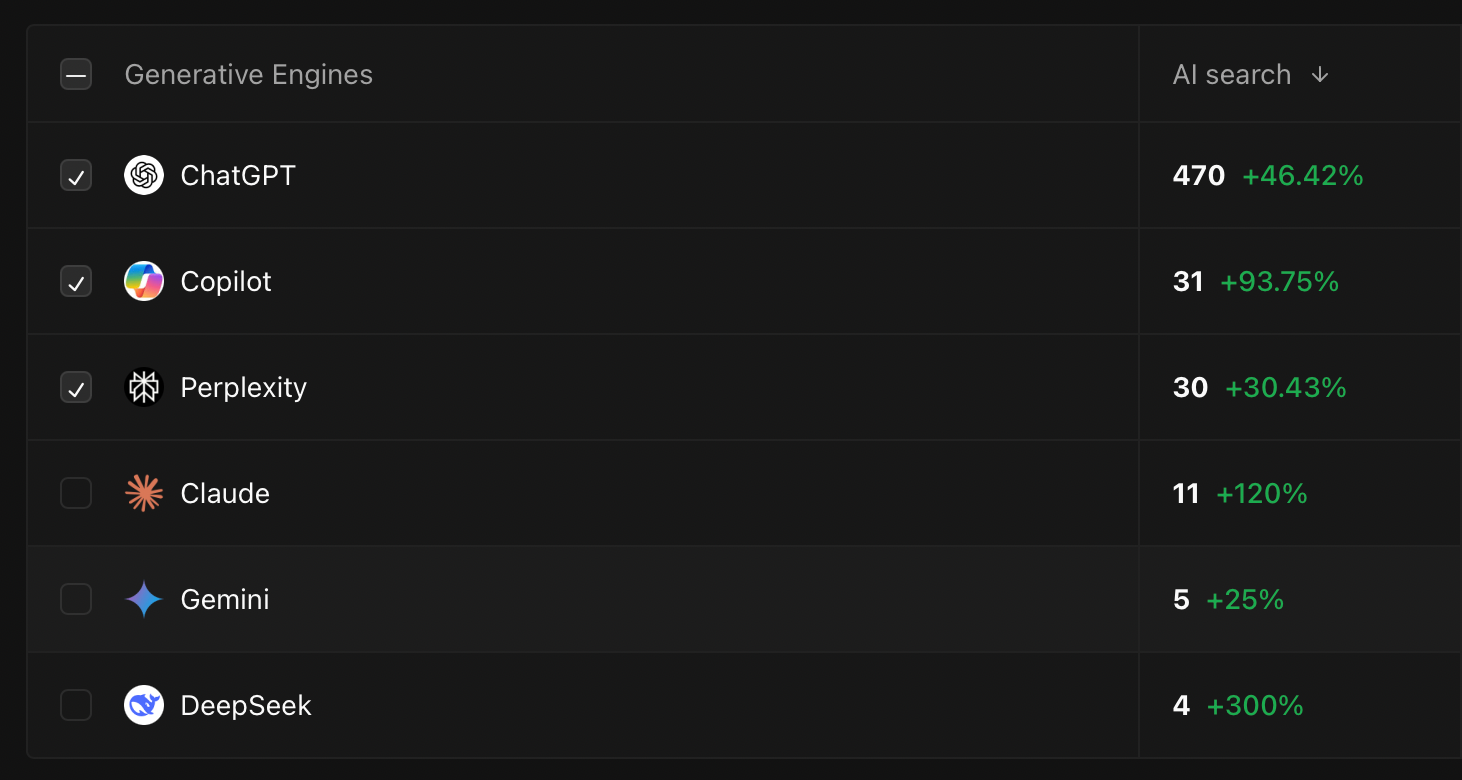Click the Perplexity logo icon
Screen dimensions: 1462x780
(144, 388)
